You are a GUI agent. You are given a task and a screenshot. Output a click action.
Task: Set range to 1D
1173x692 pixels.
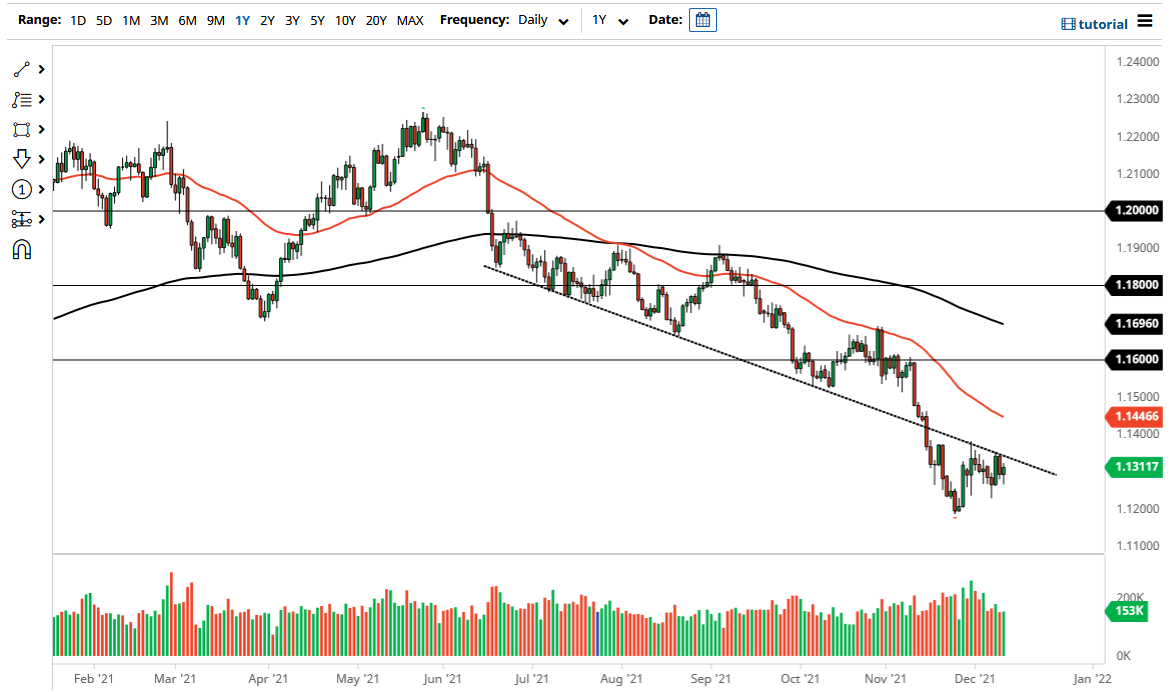(x=79, y=20)
